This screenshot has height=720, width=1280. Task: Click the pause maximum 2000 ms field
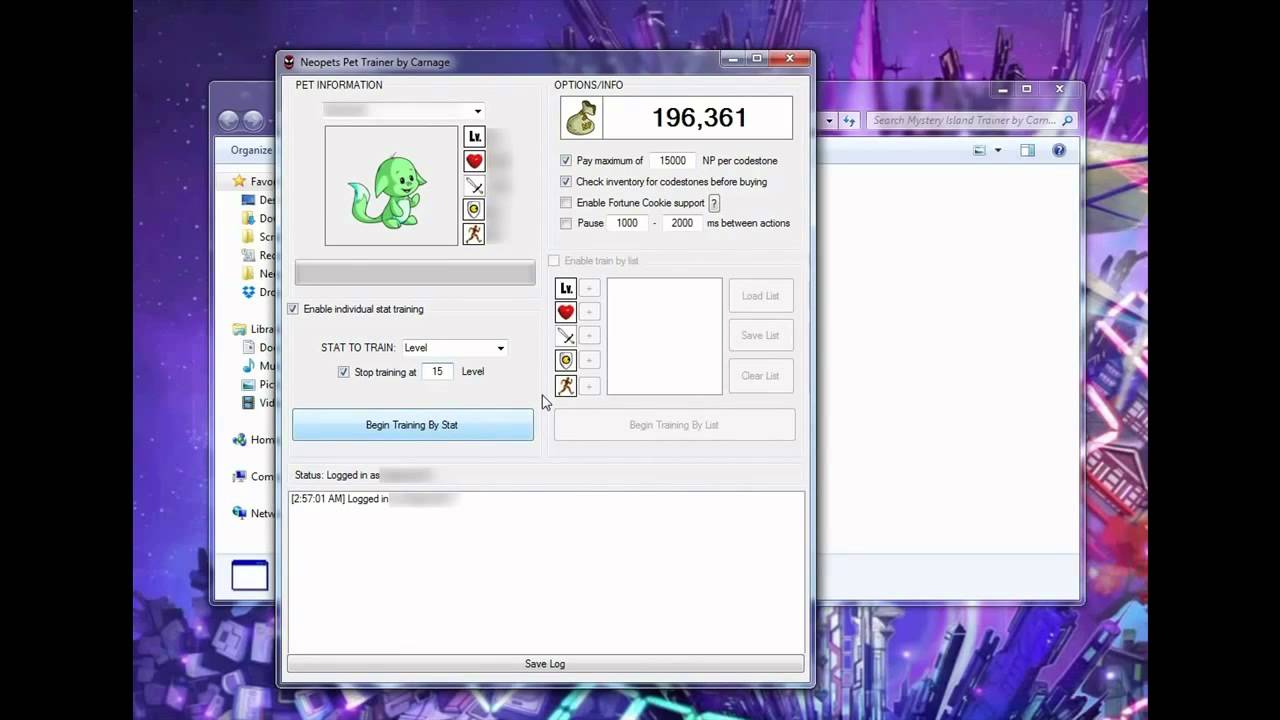coord(682,223)
